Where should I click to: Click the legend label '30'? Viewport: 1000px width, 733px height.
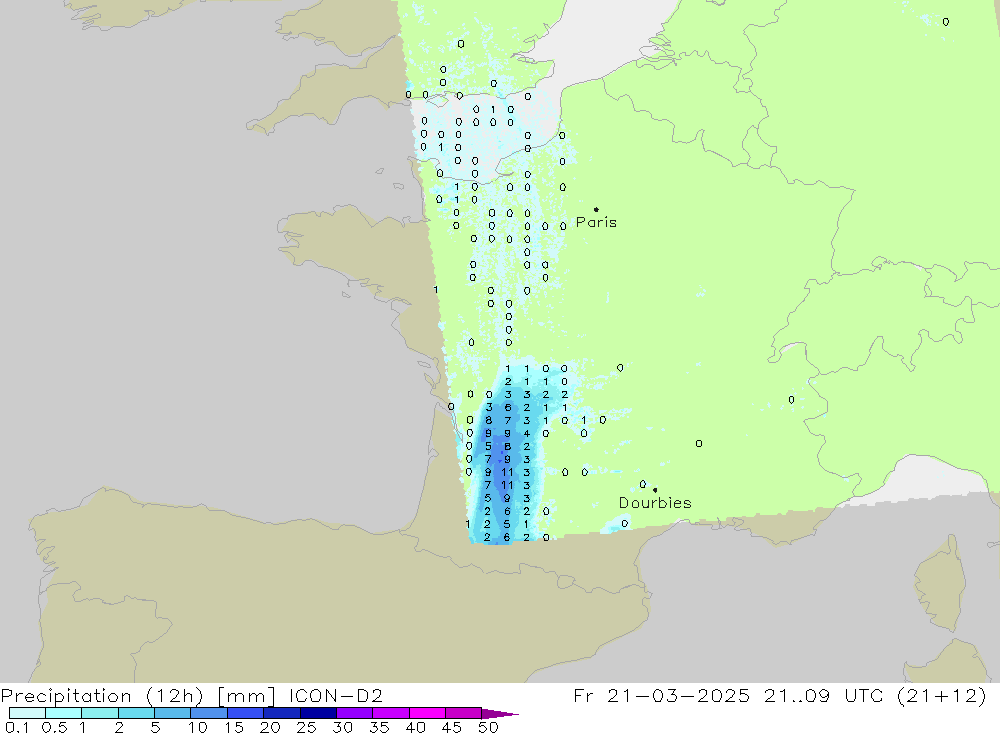pyautogui.click(x=343, y=727)
